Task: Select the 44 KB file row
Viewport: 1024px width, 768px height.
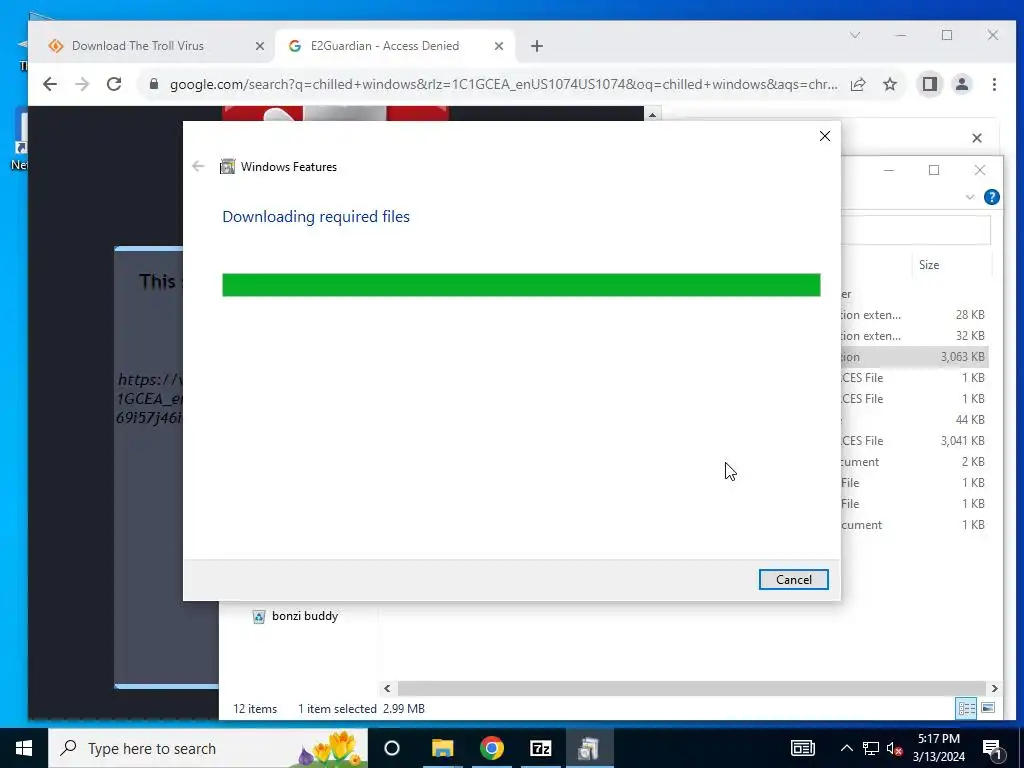Action: (914, 420)
